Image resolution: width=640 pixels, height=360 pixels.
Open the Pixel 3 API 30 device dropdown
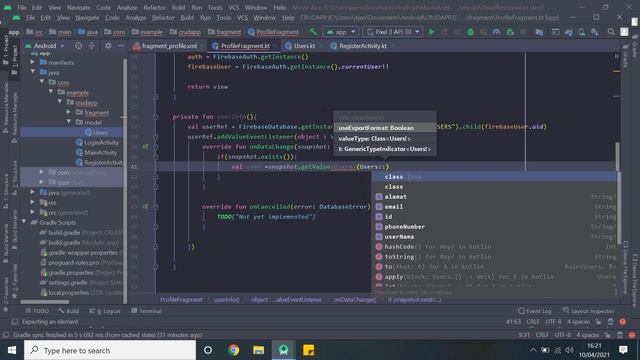[x=393, y=32]
